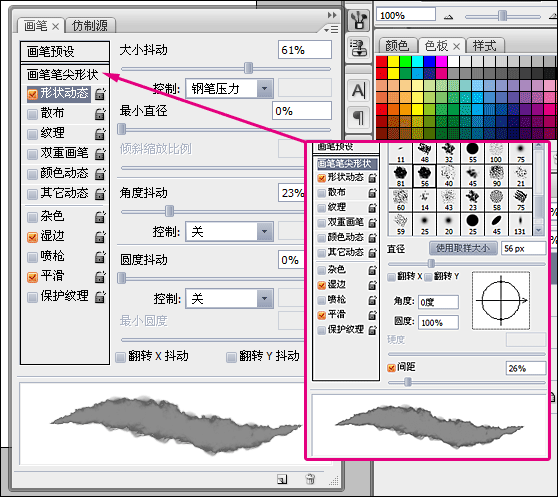Image resolution: width=558 pixels, height=497 pixels.
Task: Switch to the 颜色 tab
Action: (397, 46)
